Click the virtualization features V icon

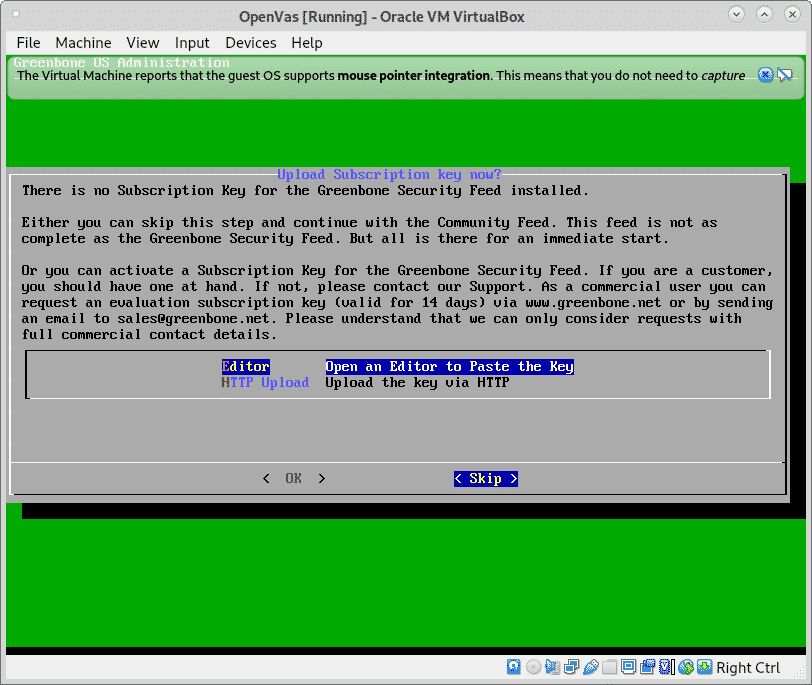point(666,667)
